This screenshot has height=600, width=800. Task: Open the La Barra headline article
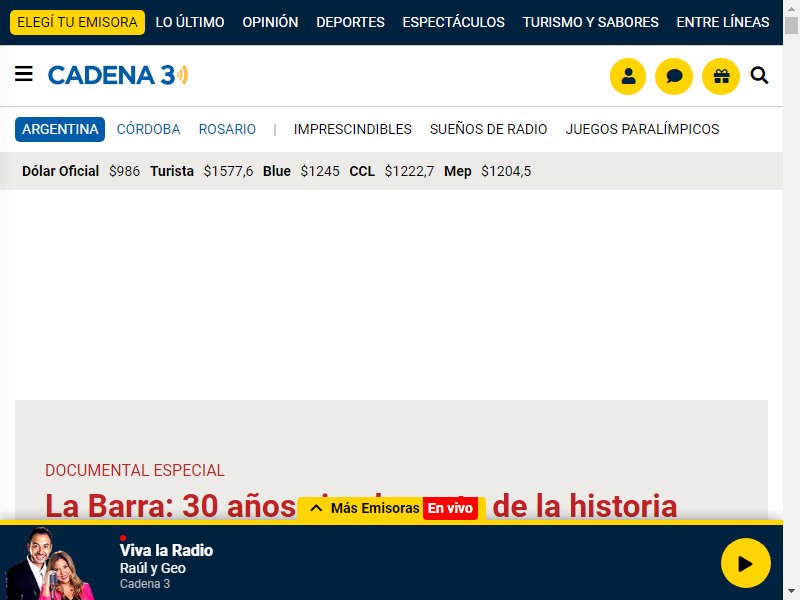coord(361,506)
